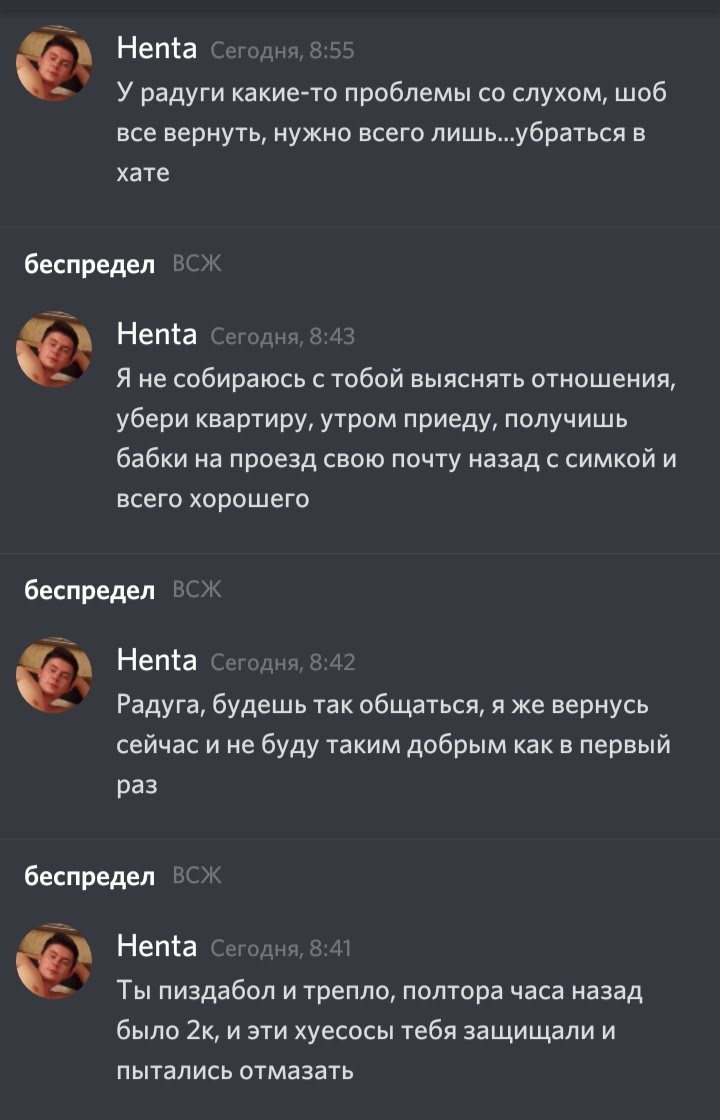Click the "Сегодня, 8:42" timestamp

[282, 662]
